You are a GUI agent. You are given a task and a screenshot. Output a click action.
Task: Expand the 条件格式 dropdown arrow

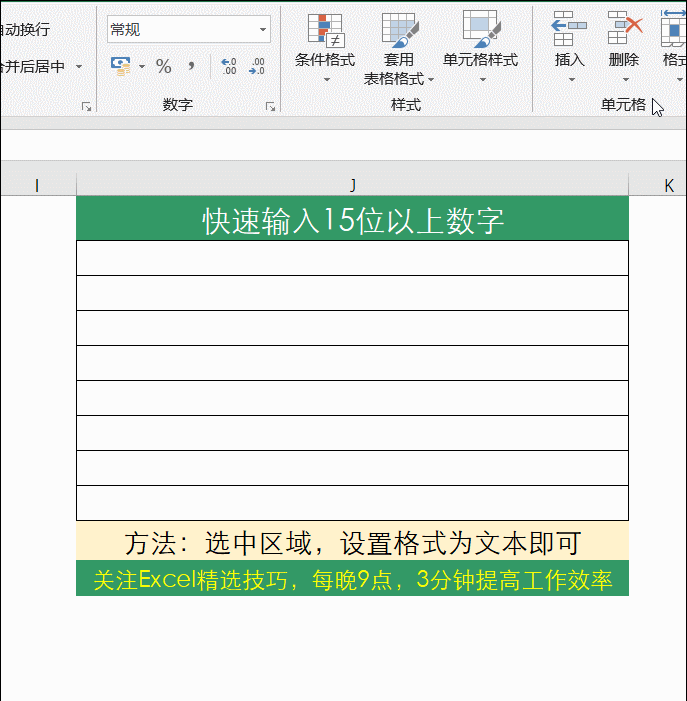(x=327, y=80)
